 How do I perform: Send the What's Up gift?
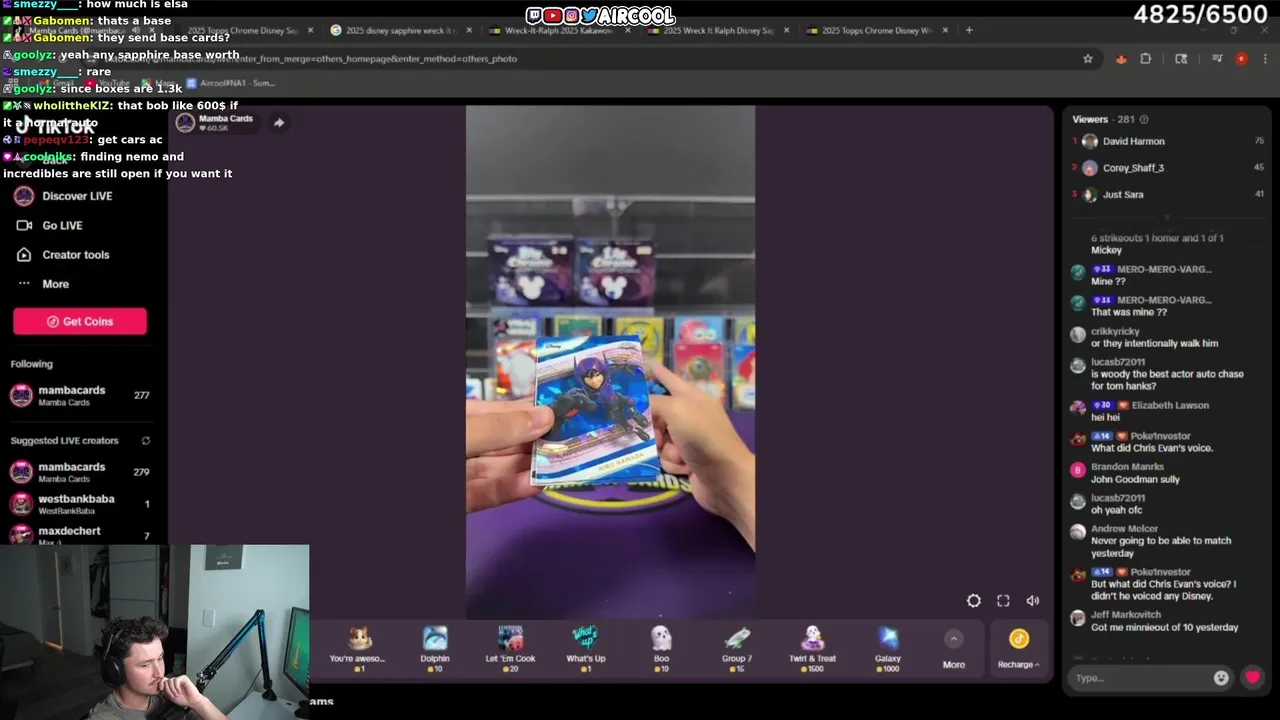[585, 648]
